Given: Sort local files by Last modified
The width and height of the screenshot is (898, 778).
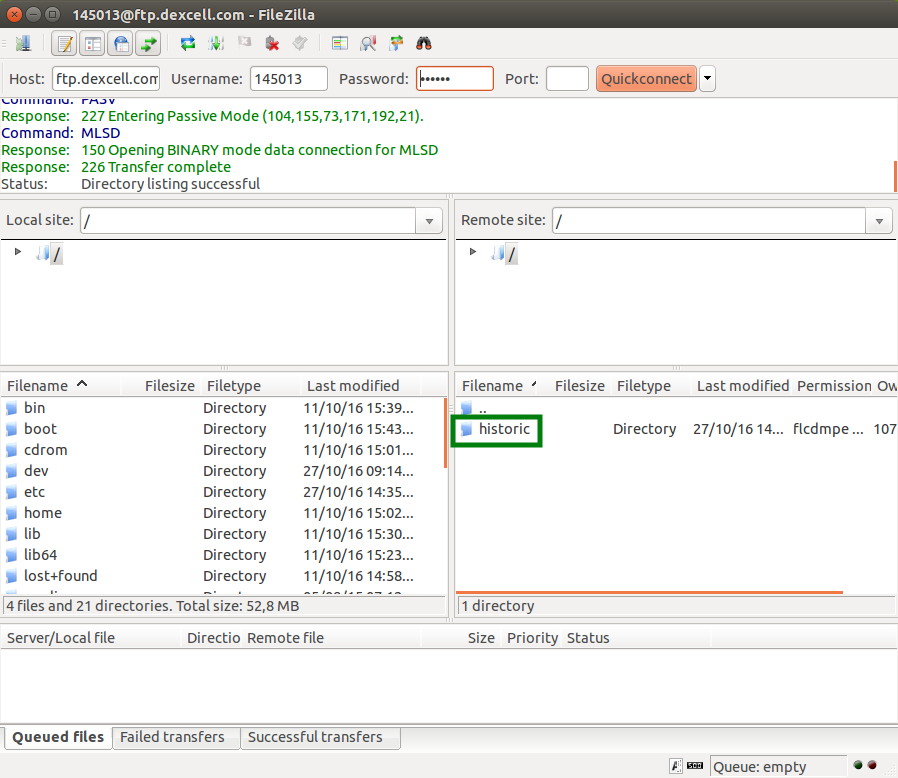Looking at the screenshot, I should (x=360, y=386).
